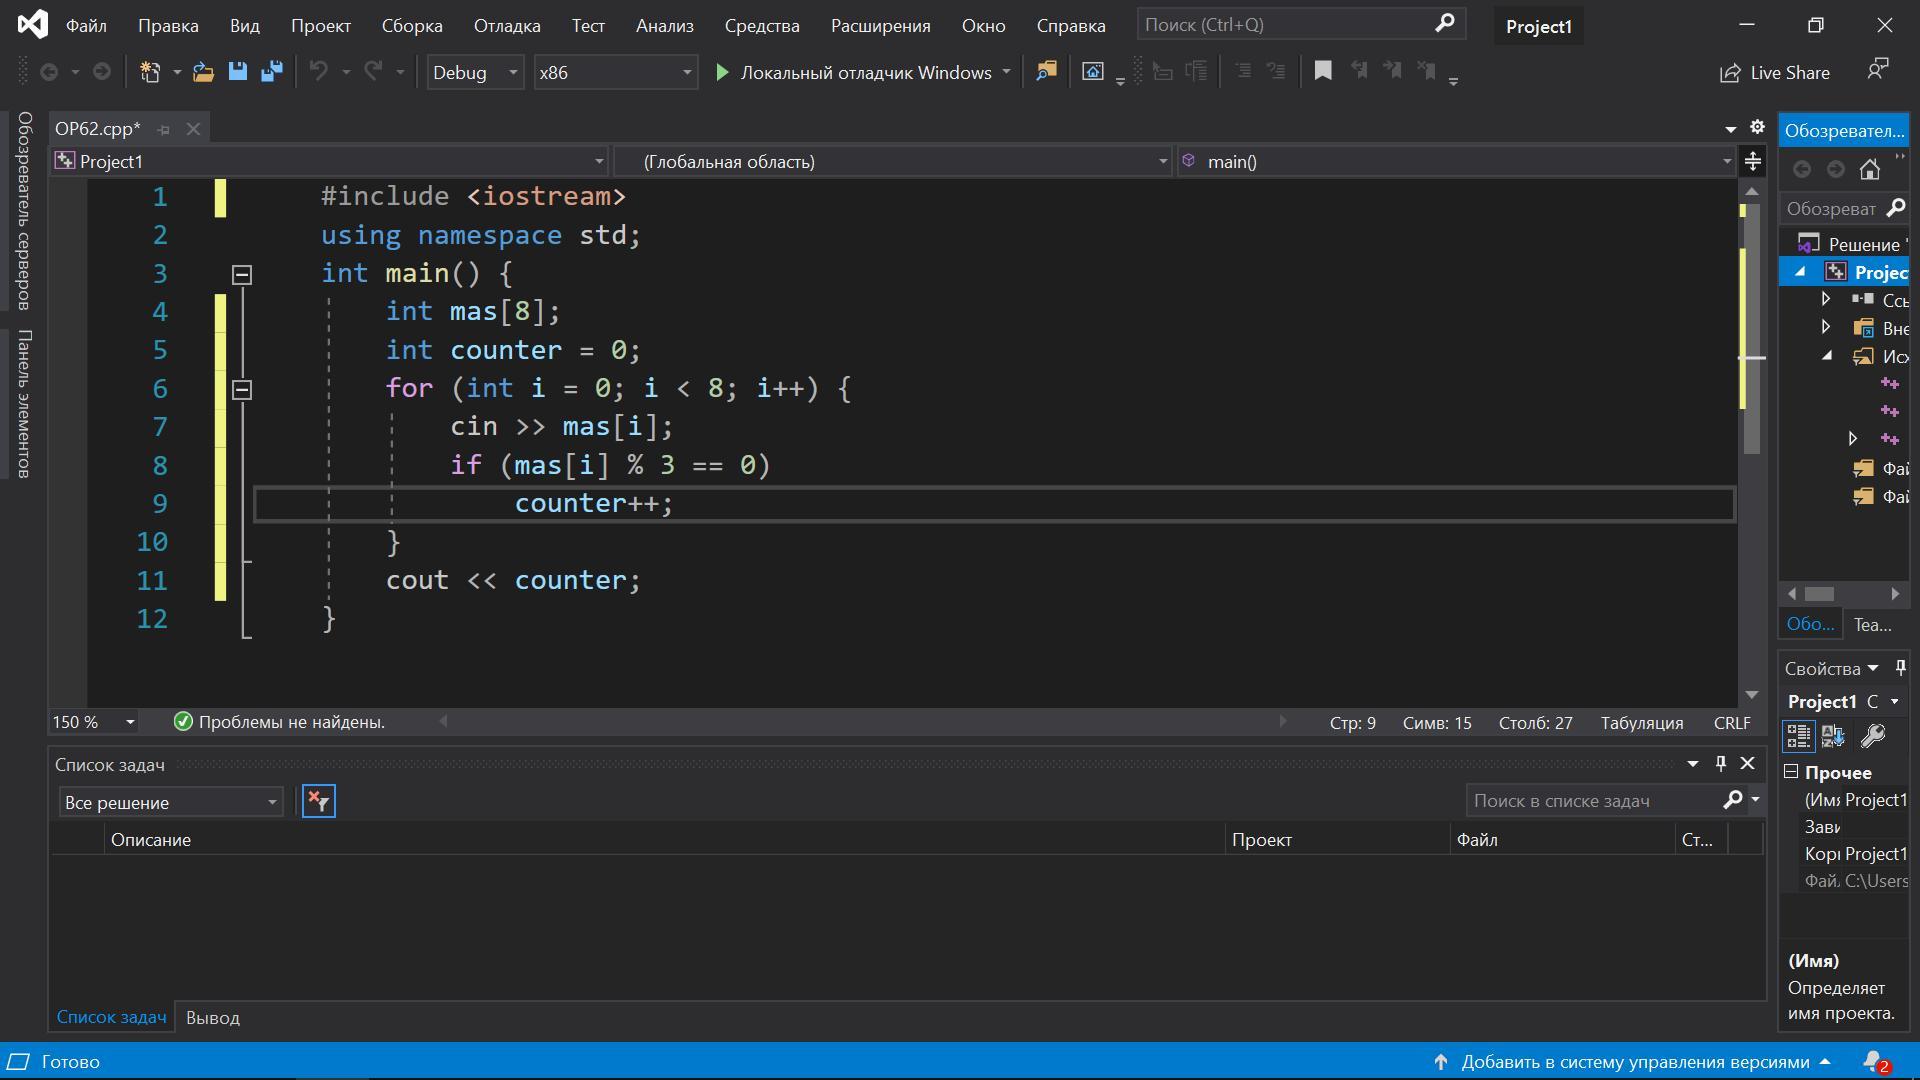Screen dimensions: 1920x1080
Task: Open the 'Все решение' scope dropdown
Action: point(171,802)
